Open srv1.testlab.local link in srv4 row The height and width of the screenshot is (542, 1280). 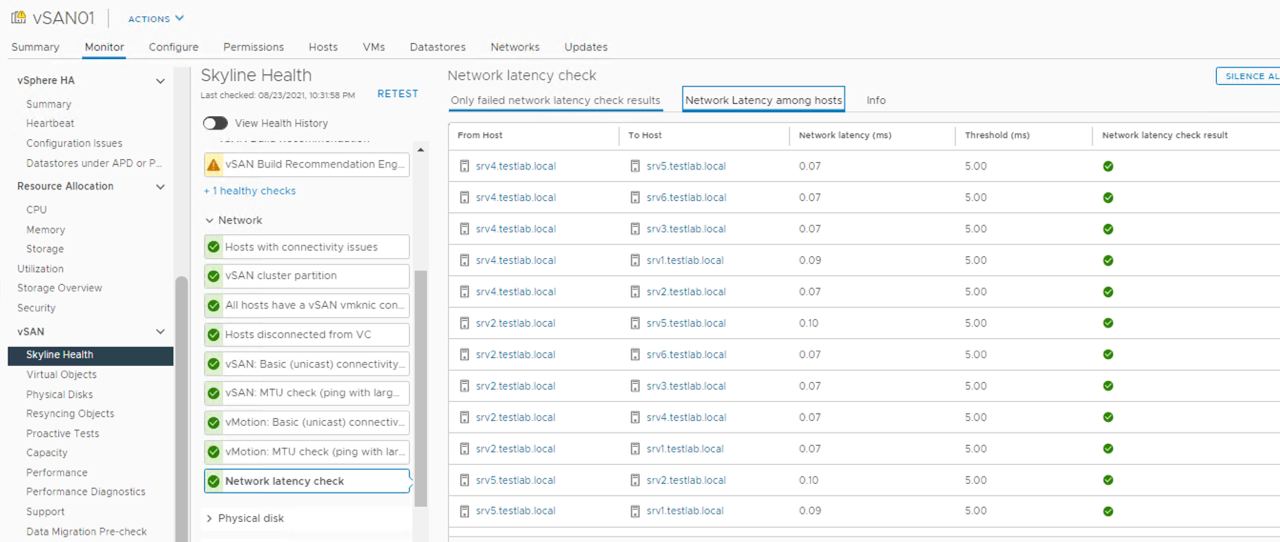685,260
